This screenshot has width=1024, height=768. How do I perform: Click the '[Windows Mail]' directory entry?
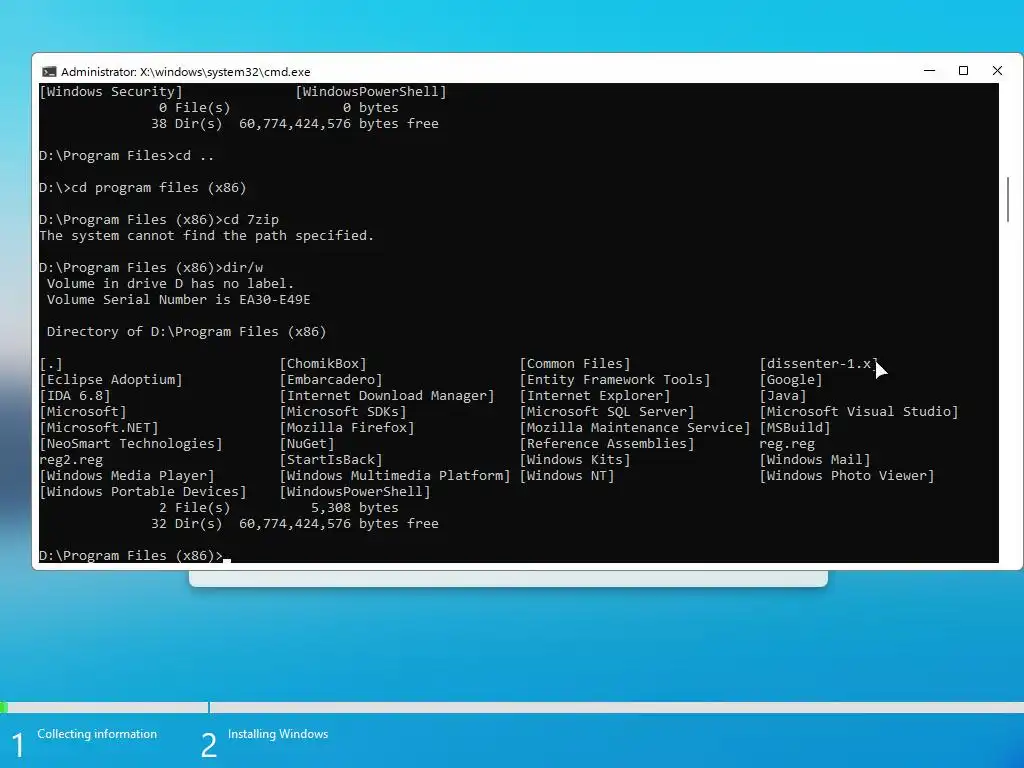pyautogui.click(x=815, y=460)
